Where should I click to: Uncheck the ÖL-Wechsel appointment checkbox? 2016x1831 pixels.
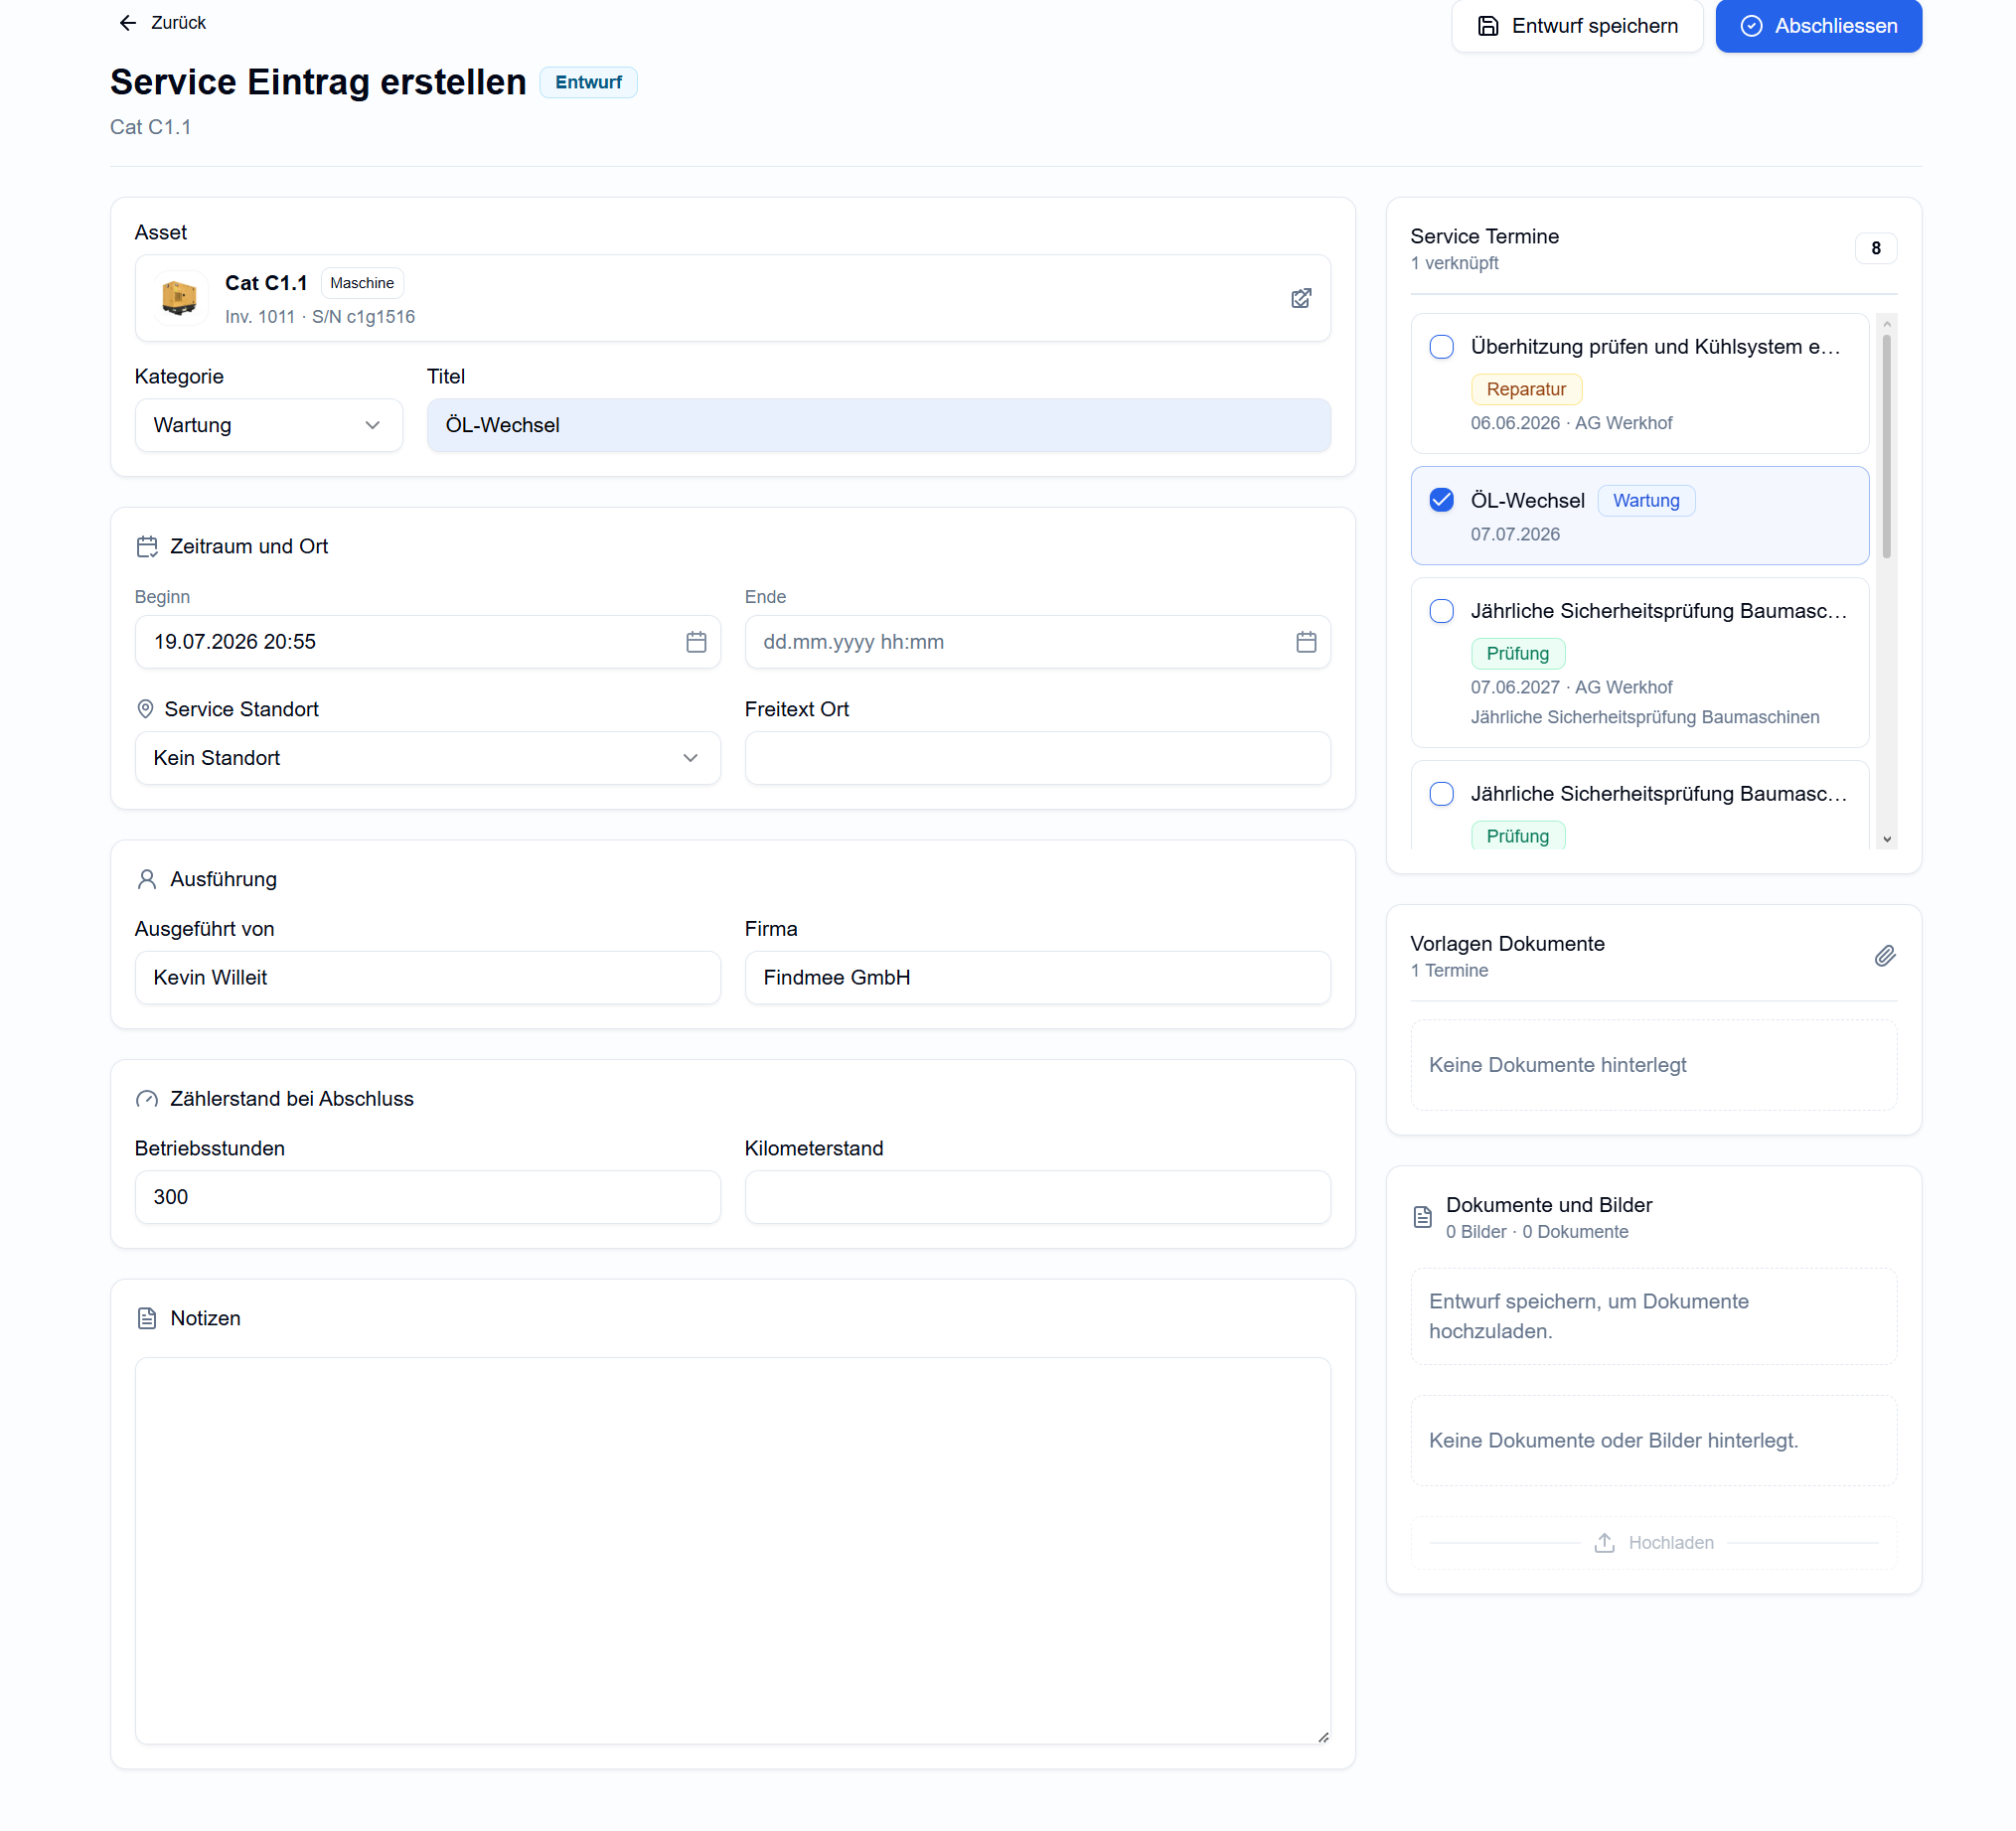pos(1441,500)
